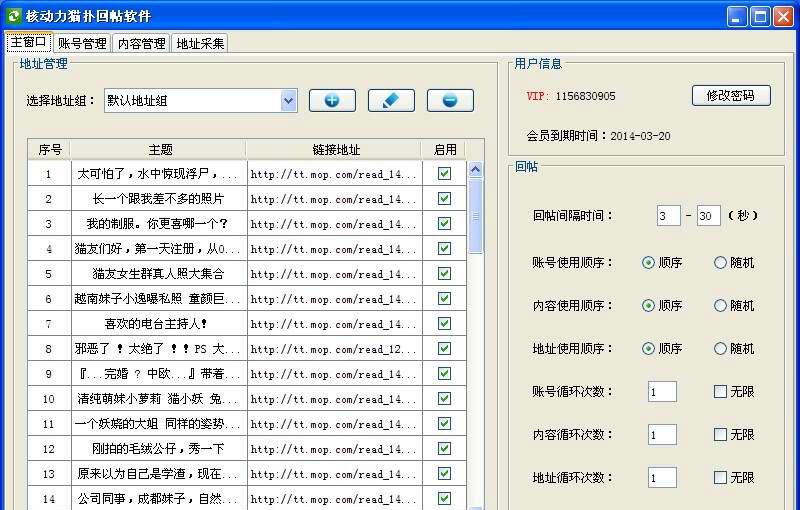The image size is (800, 510).
Task: Select topic 原来以为自己是学渣
Action: (x=158, y=474)
